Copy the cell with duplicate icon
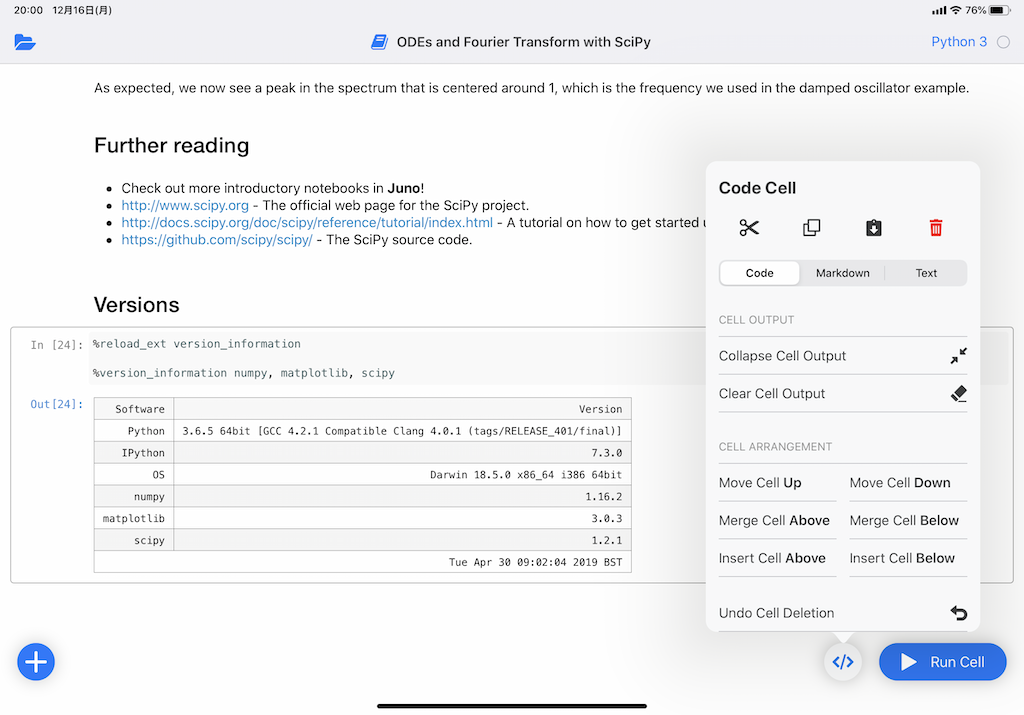Screen dimensions: 1024x715 pyautogui.click(x=811, y=228)
